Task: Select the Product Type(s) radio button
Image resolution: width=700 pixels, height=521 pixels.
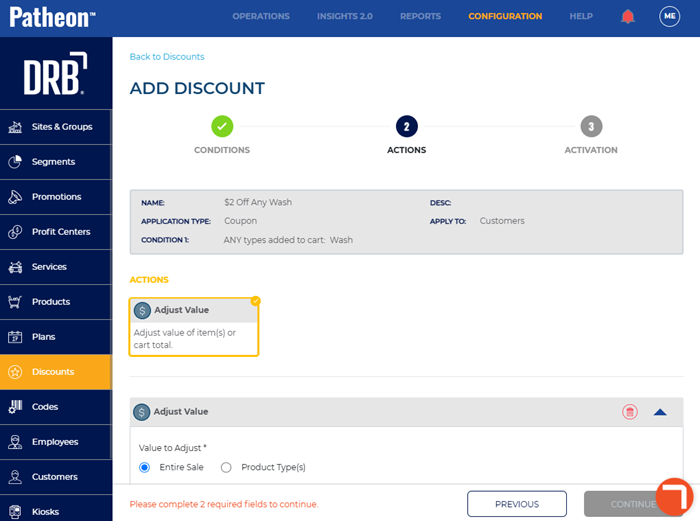Action: pos(226,467)
